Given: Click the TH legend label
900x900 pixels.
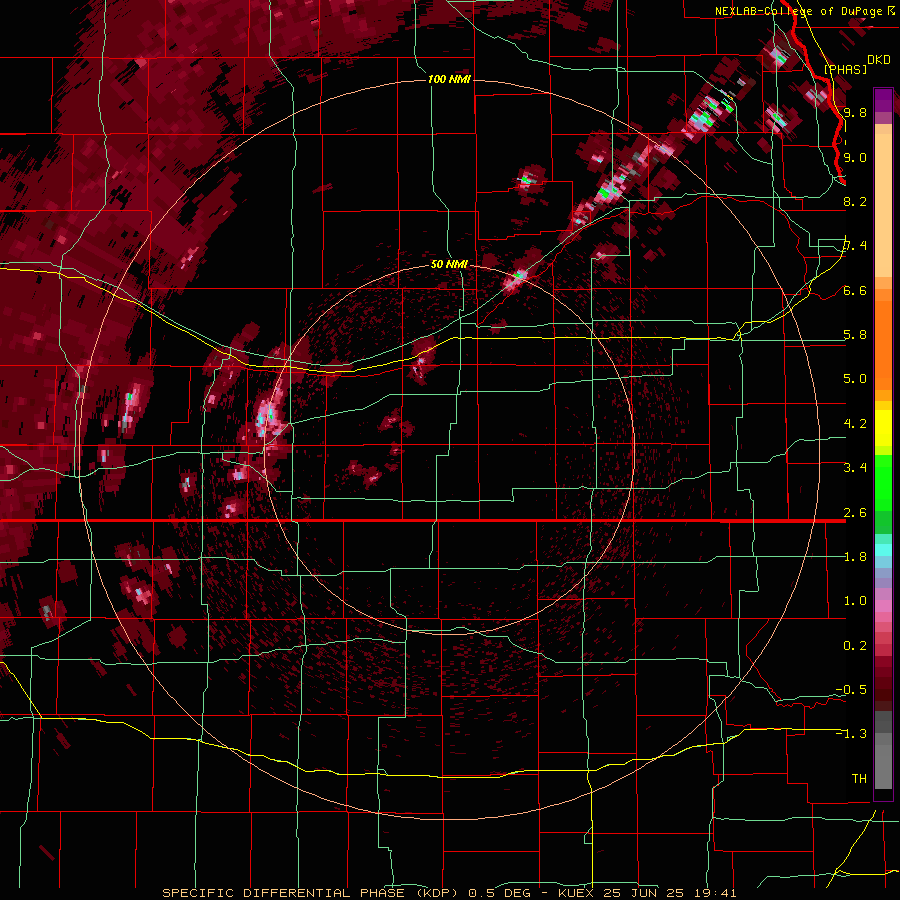Looking at the screenshot, I should (859, 778).
